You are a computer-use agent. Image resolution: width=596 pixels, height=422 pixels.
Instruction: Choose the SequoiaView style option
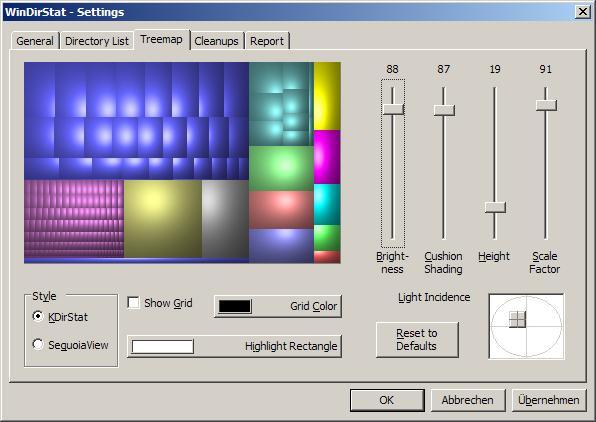[x=38, y=344]
